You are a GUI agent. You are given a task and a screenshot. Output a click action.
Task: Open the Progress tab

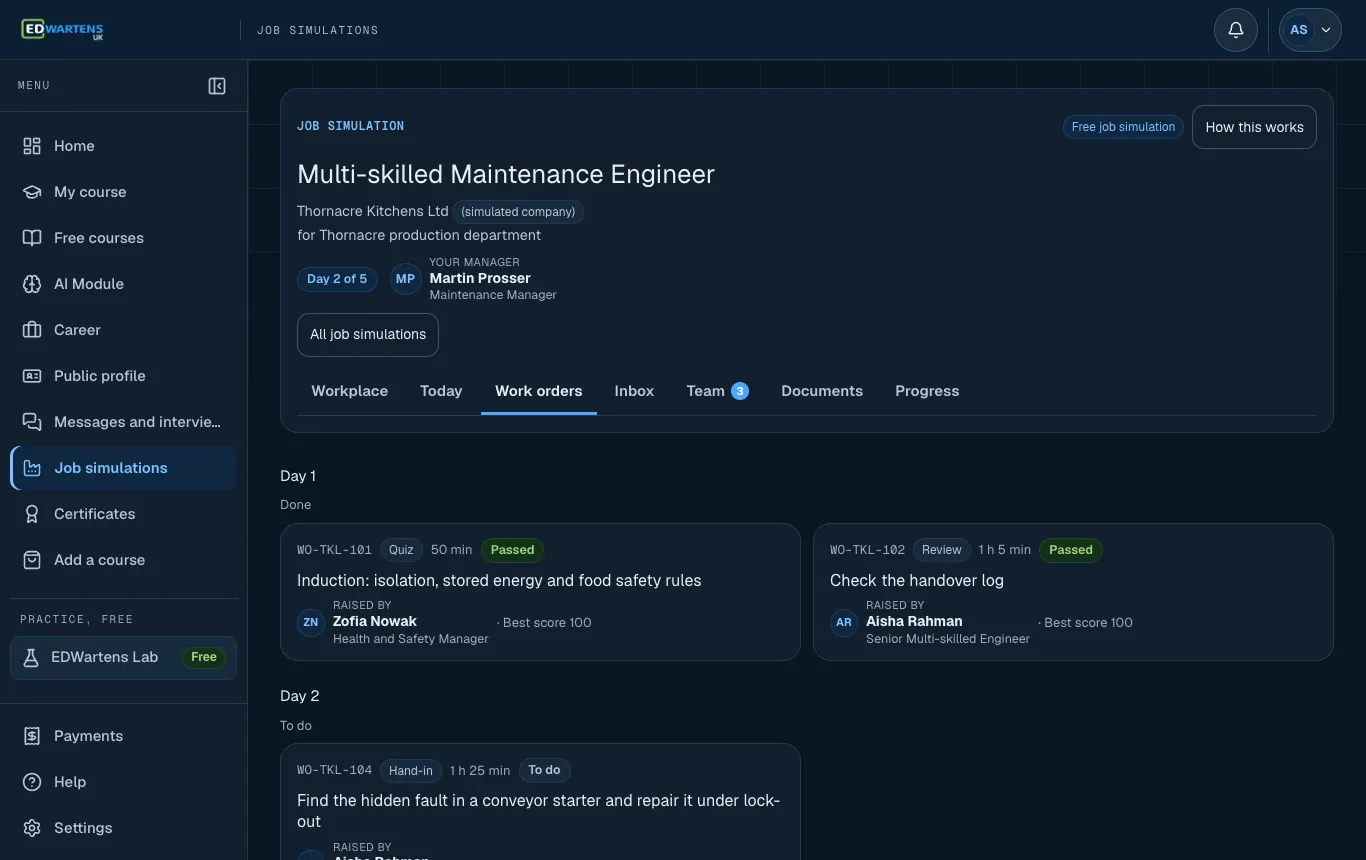(927, 391)
